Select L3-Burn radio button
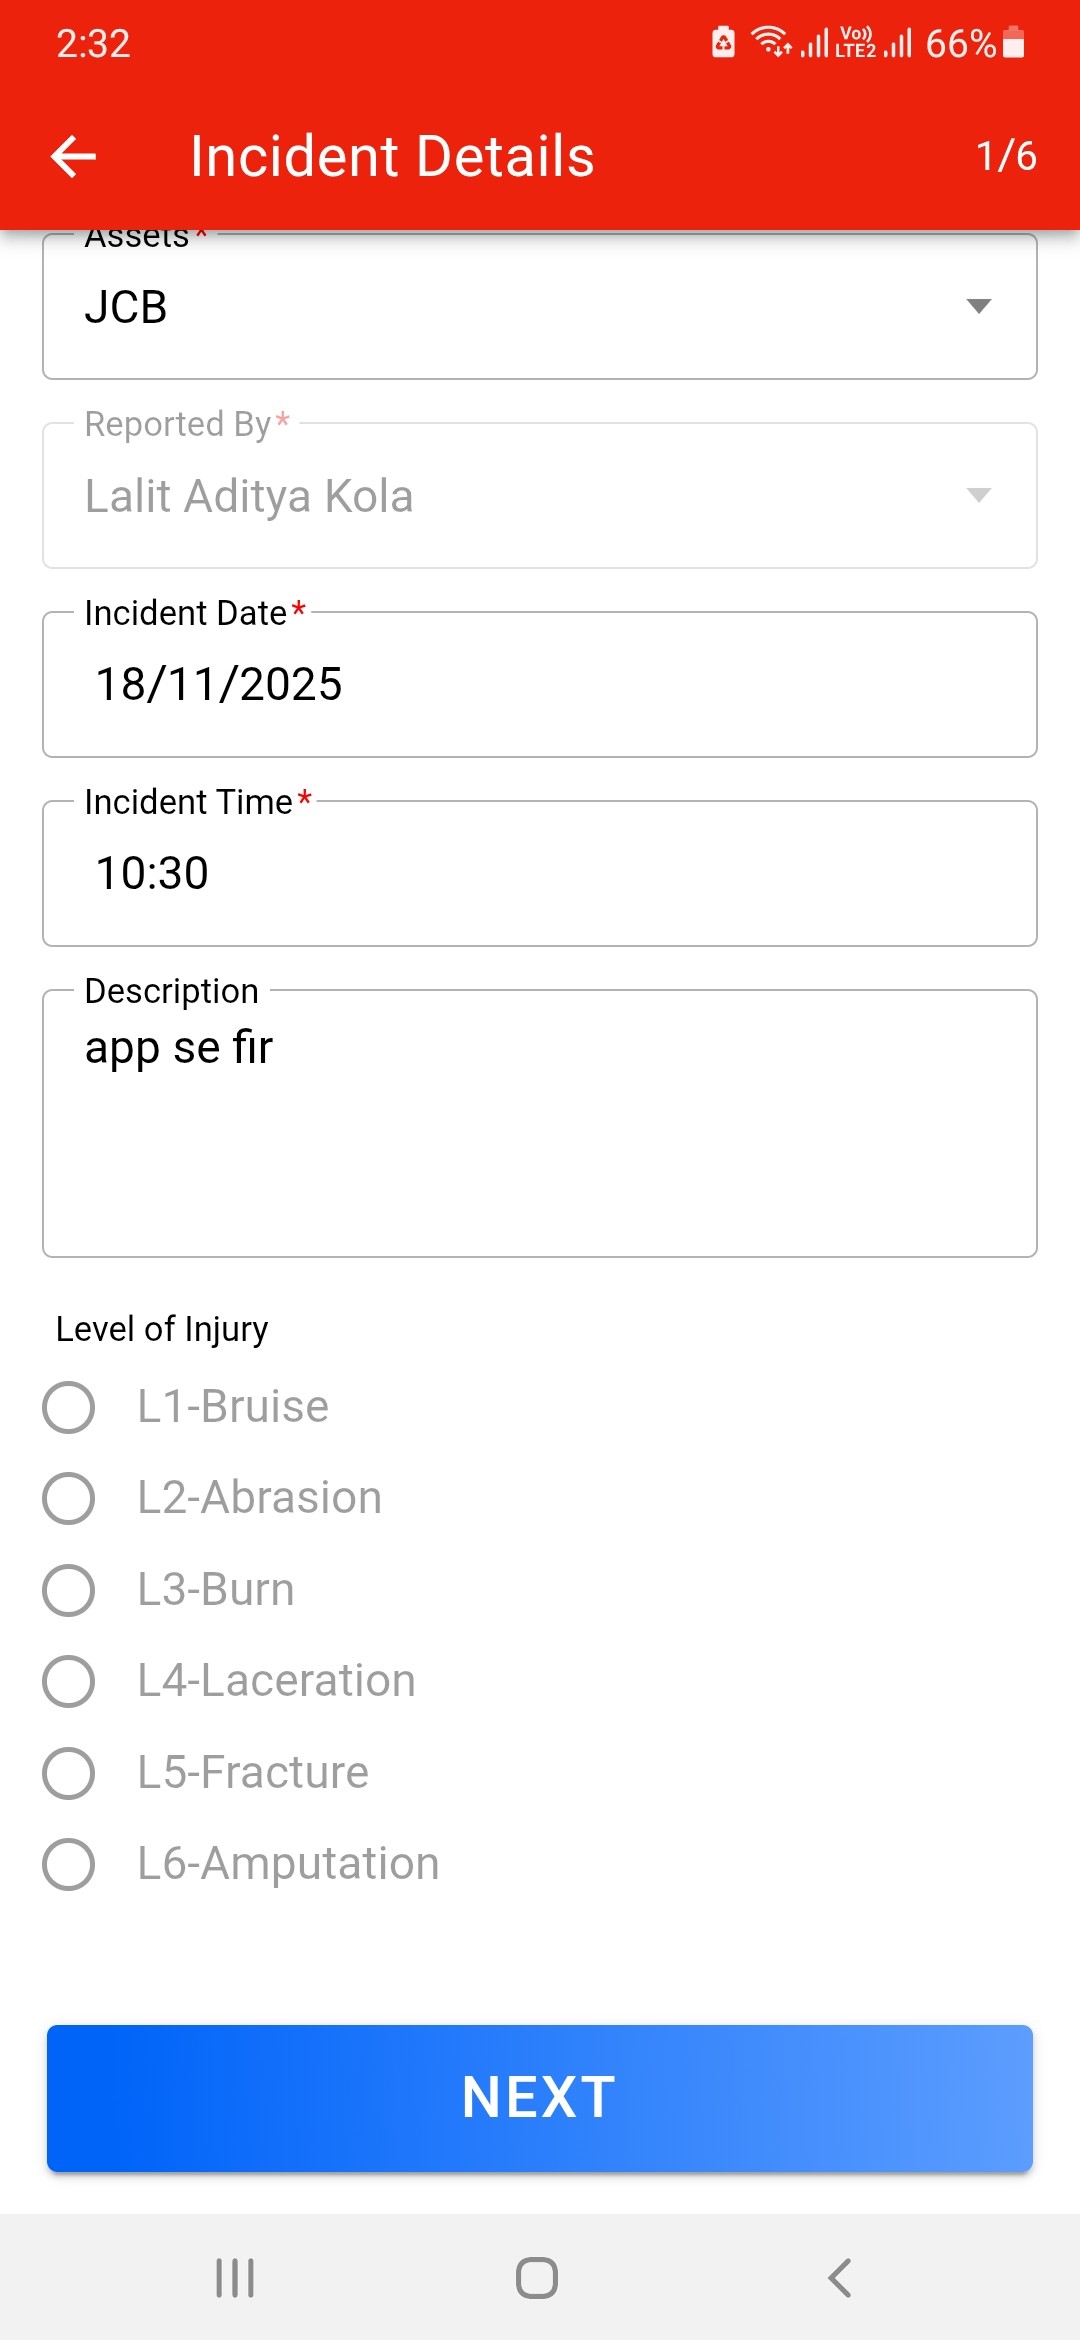 (69, 1590)
